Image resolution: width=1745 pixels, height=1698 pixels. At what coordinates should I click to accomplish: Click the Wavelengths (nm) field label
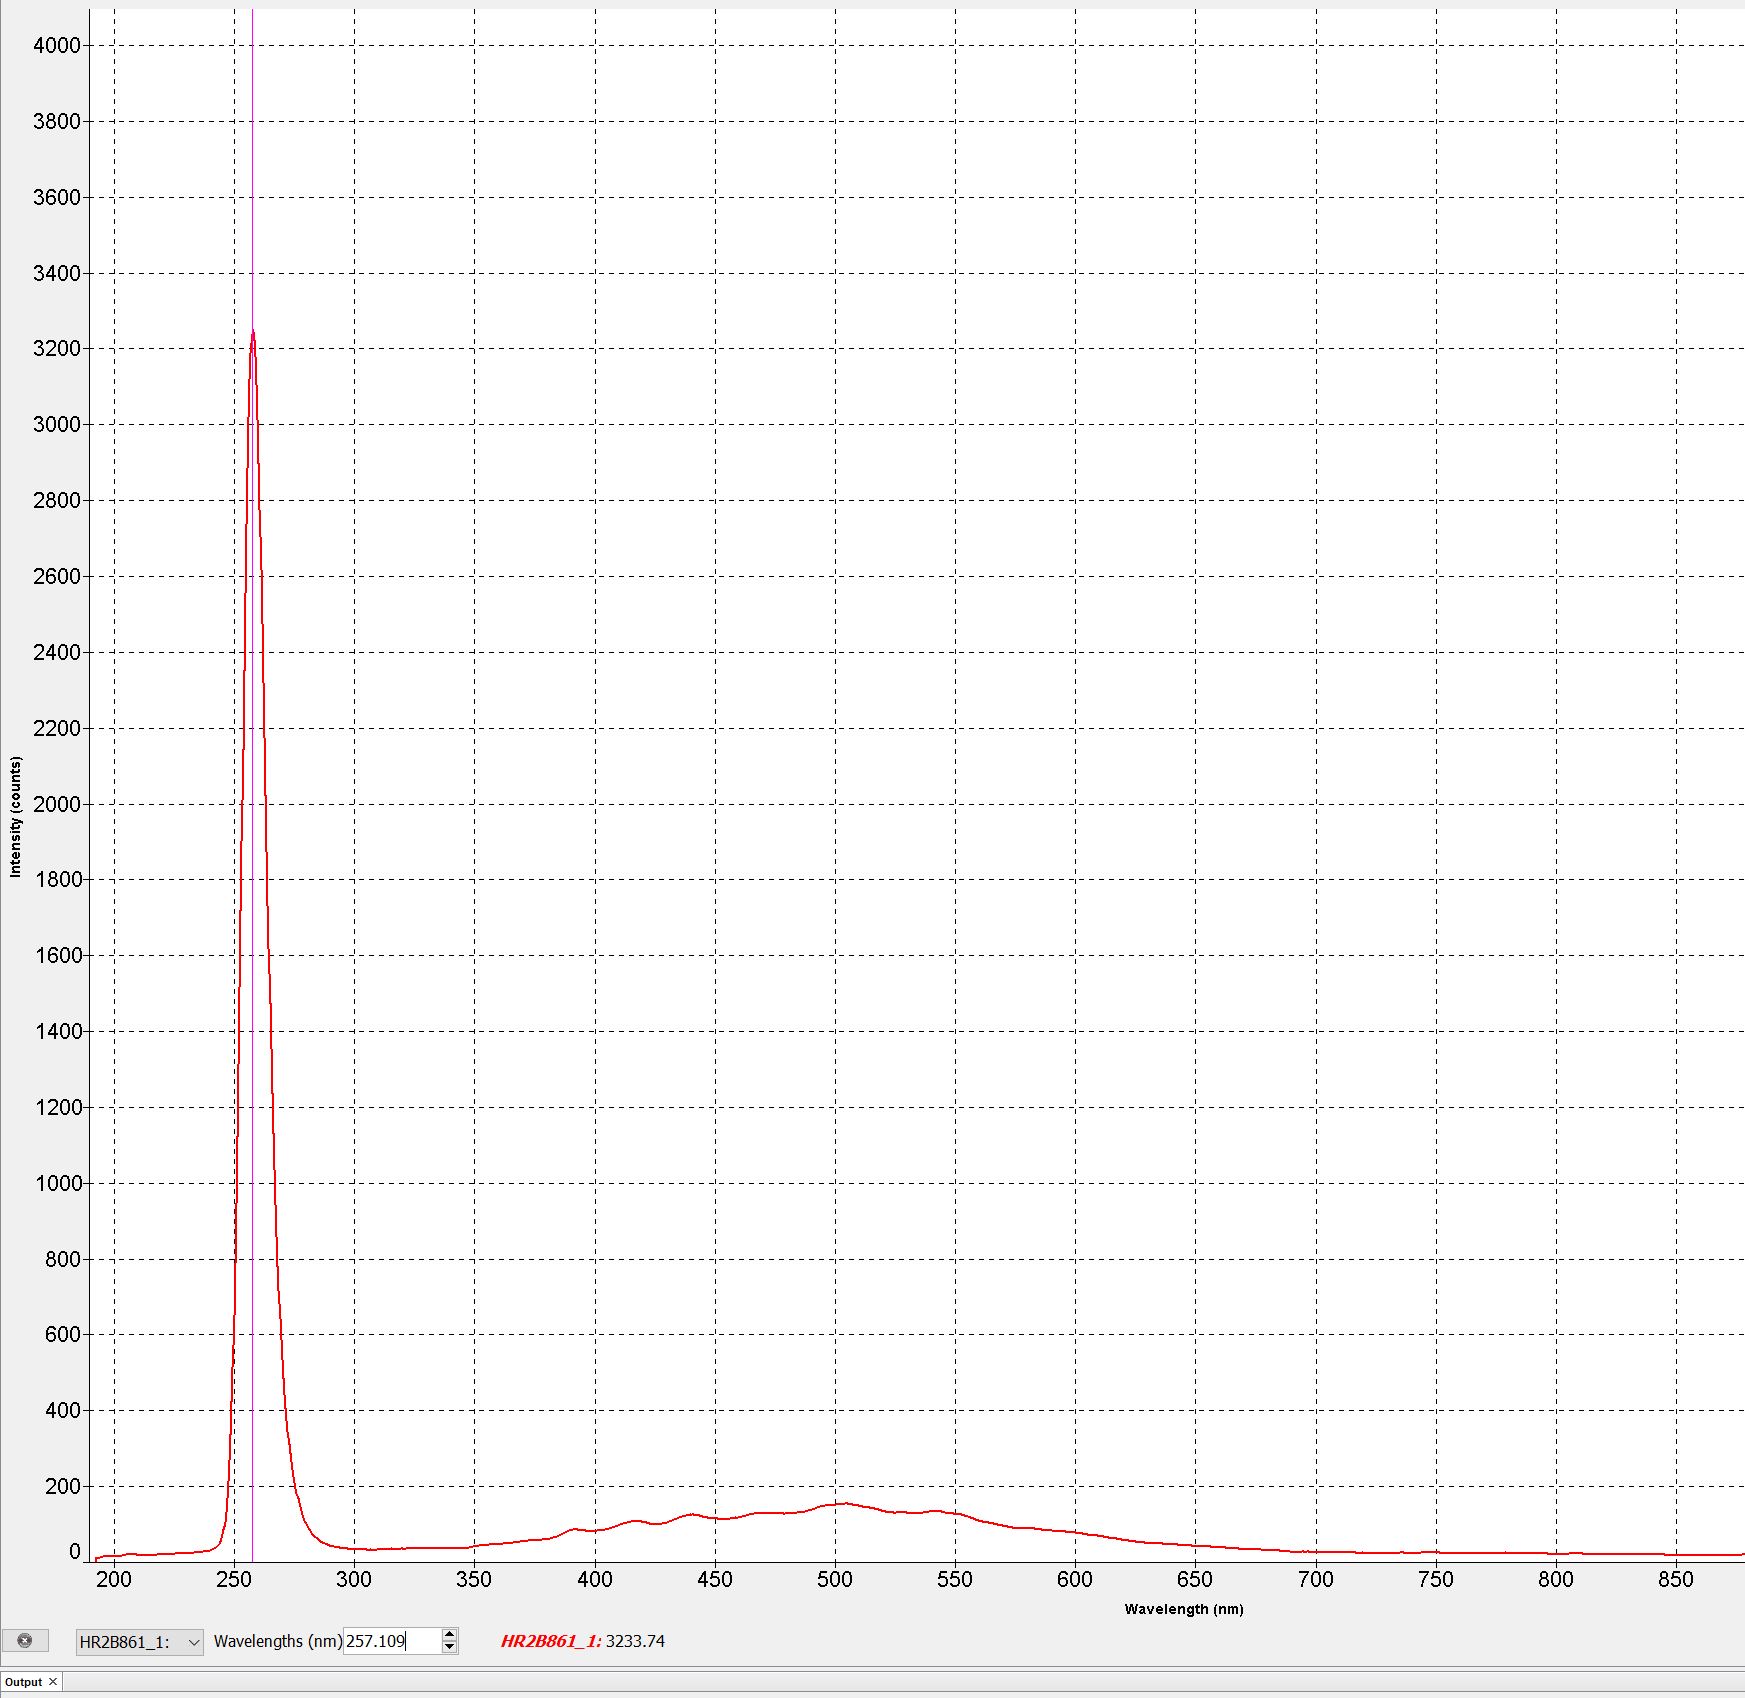point(278,1641)
